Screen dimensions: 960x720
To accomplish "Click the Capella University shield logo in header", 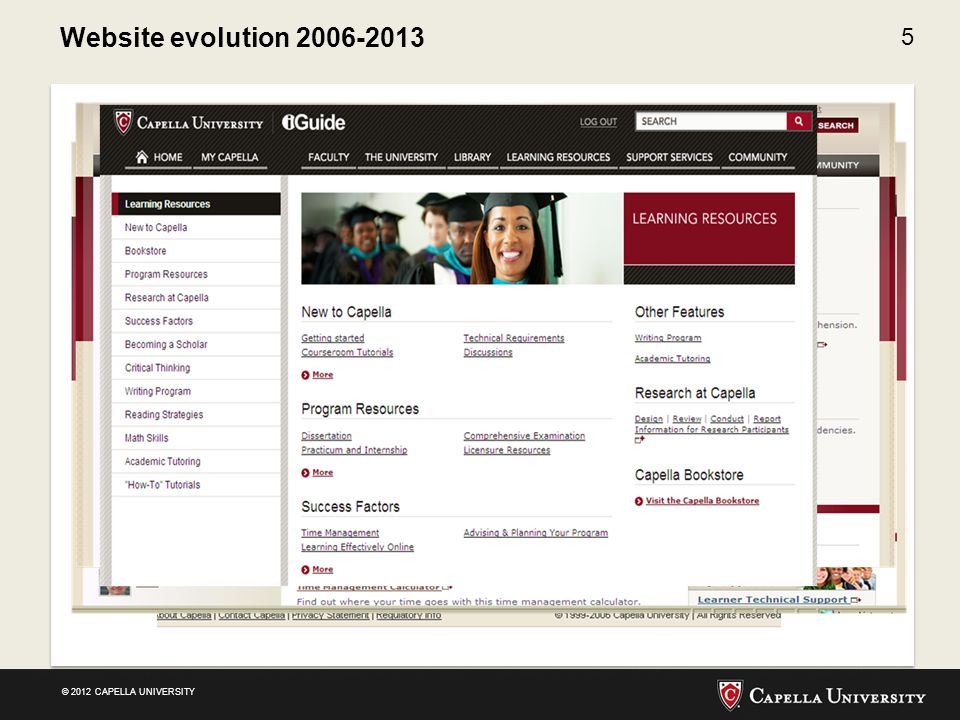I will [x=124, y=122].
